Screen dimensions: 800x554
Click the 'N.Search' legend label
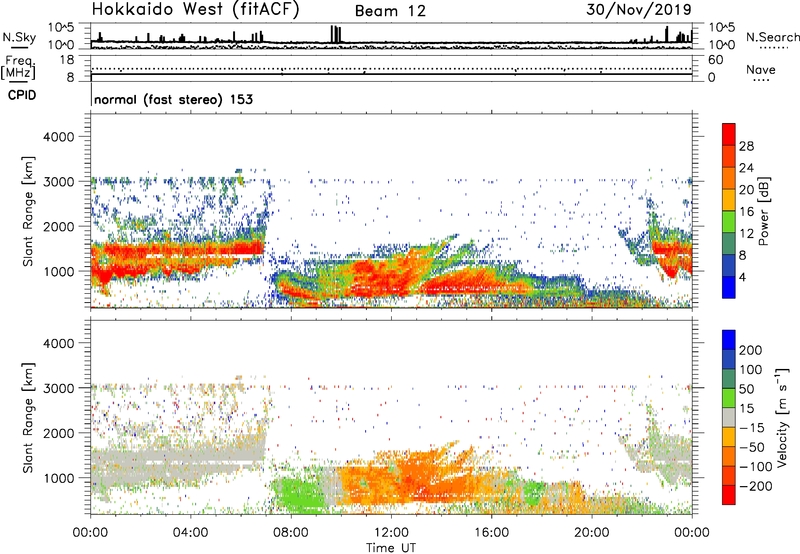pyautogui.click(x=772, y=37)
